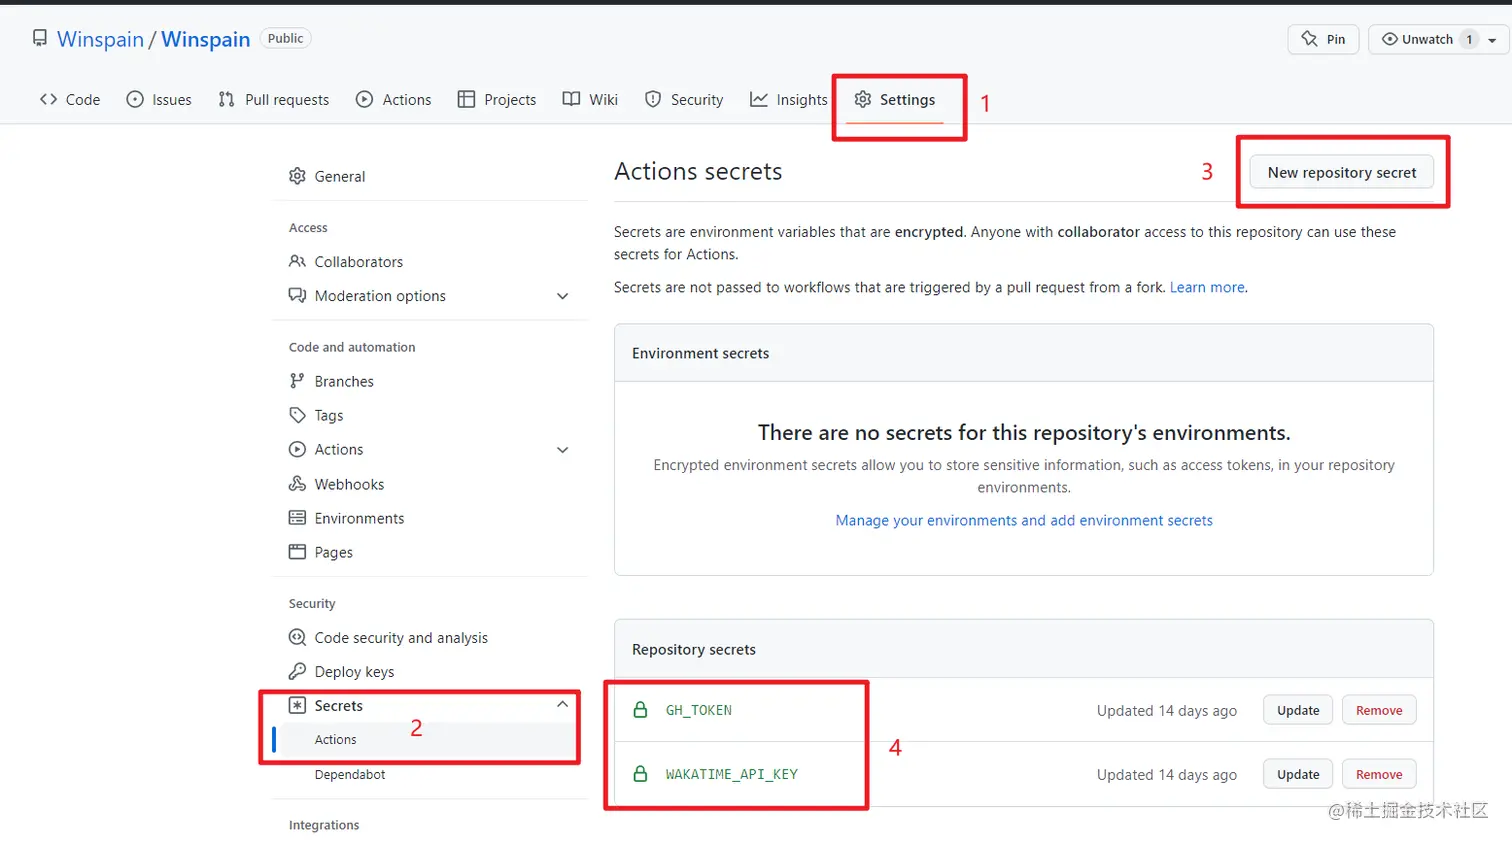This screenshot has width=1512, height=844.
Task: Collapse the Secrets section chevron
Action: [x=563, y=705]
